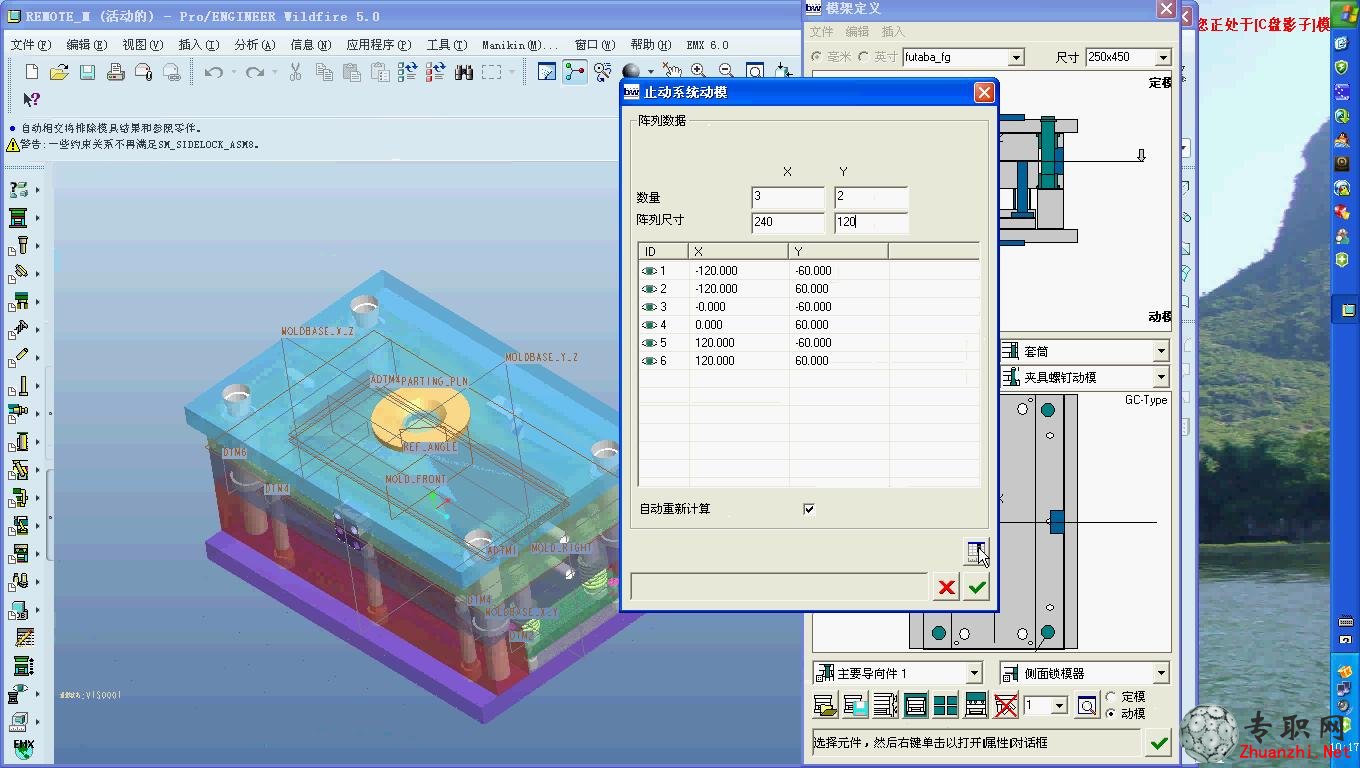This screenshot has width=1360, height=768.
Task: Open the 250x450 size dropdown
Action: tap(1162, 58)
